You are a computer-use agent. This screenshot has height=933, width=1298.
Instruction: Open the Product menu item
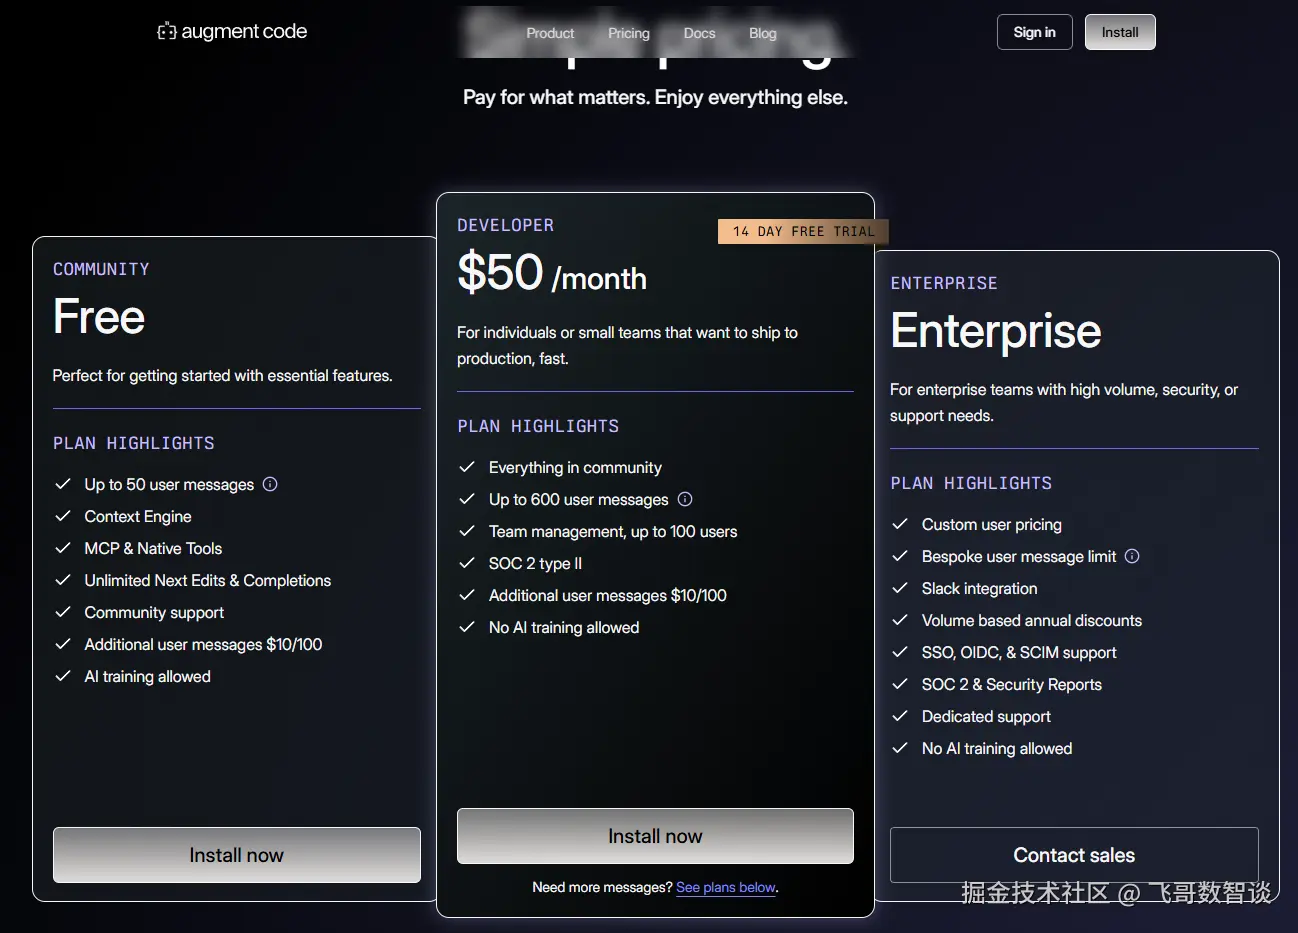(x=550, y=33)
